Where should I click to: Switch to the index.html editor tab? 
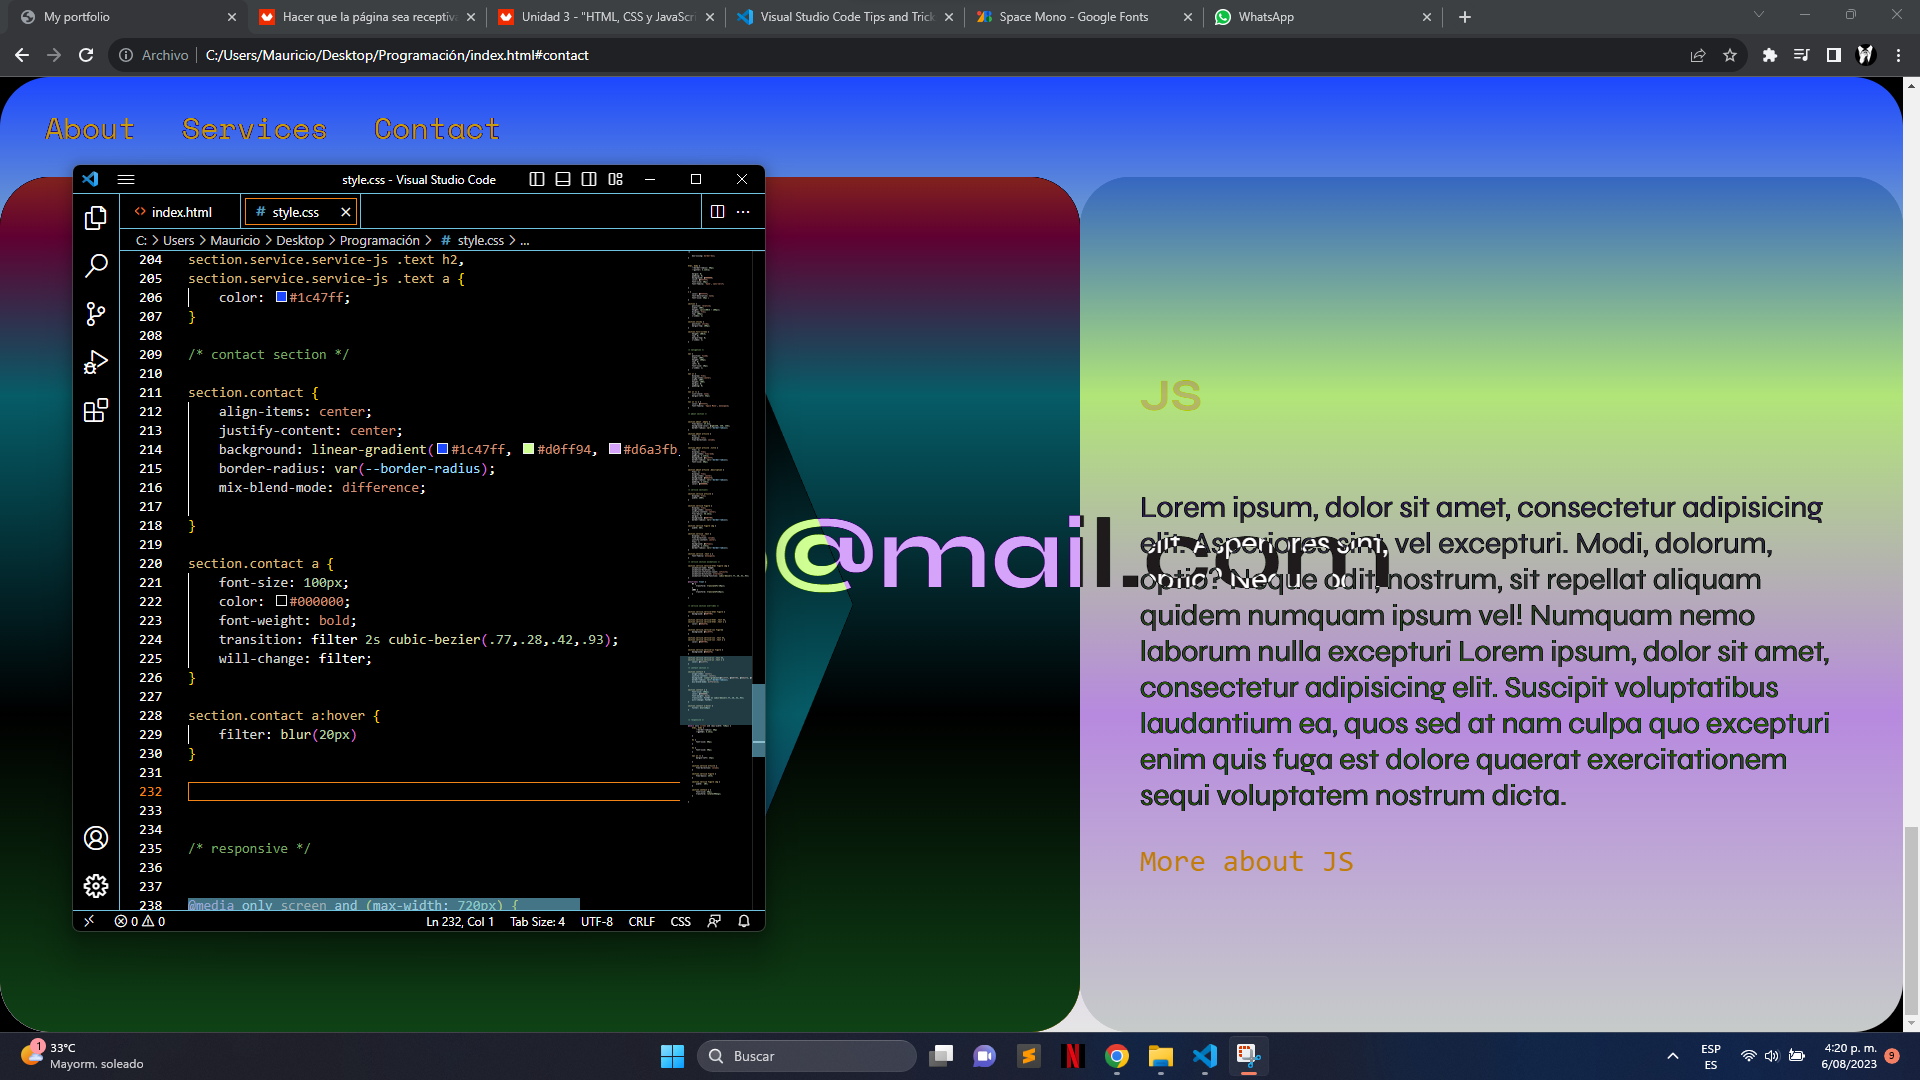coord(181,212)
